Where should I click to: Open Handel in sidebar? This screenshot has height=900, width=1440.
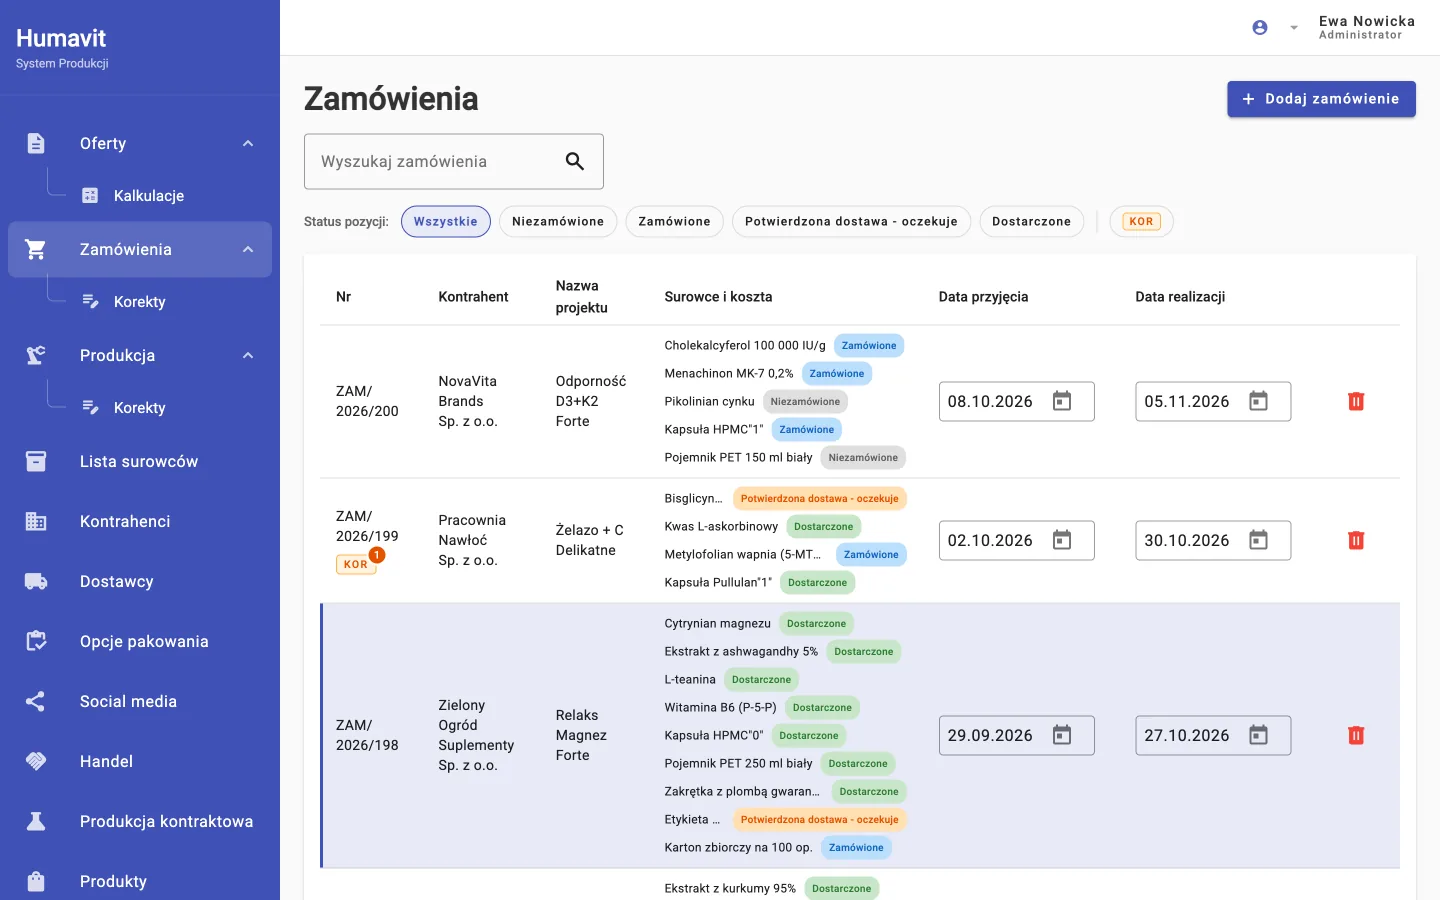140,761
